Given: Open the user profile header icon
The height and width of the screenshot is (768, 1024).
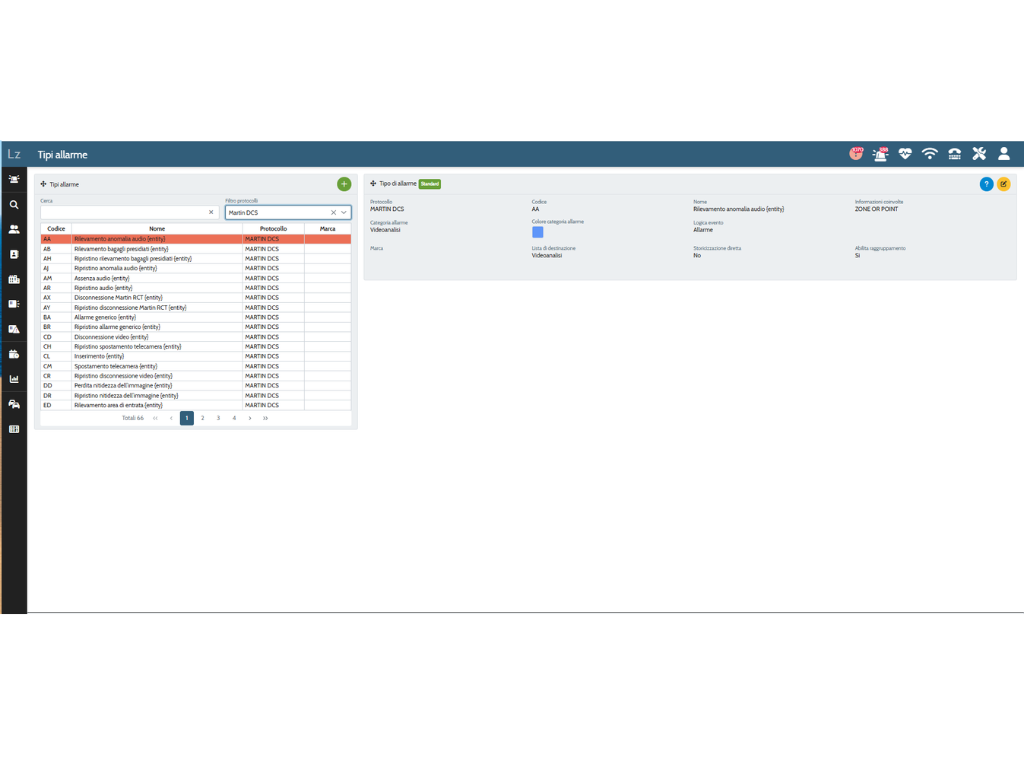Looking at the screenshot, I should [x=1004, y=154].
